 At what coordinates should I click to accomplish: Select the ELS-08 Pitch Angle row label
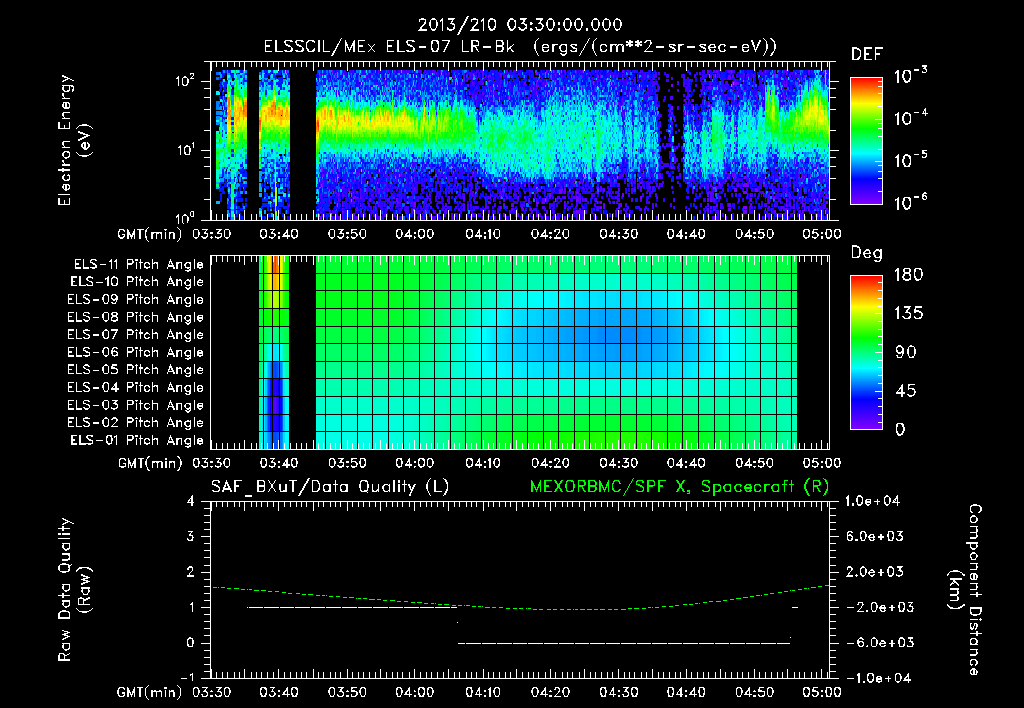pyautogui.click(x=136, y=317)
